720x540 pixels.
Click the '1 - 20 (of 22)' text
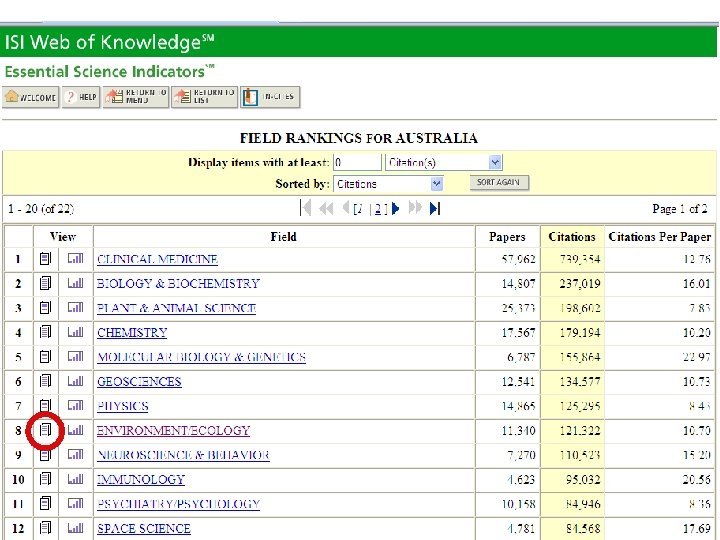click(41, 209)
